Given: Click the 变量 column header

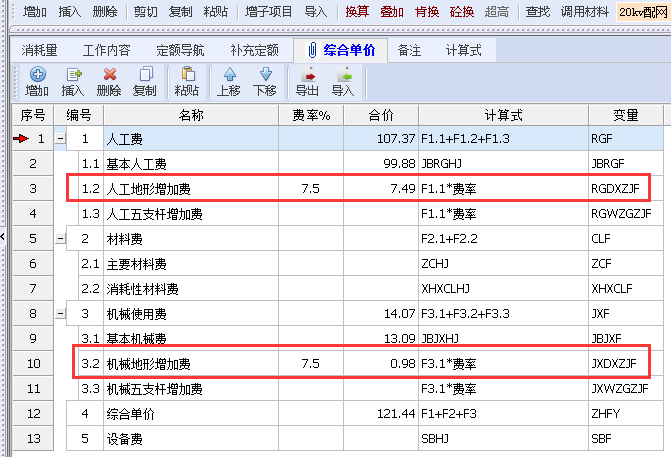Looking at the screenshot, I should pos(626,115).
